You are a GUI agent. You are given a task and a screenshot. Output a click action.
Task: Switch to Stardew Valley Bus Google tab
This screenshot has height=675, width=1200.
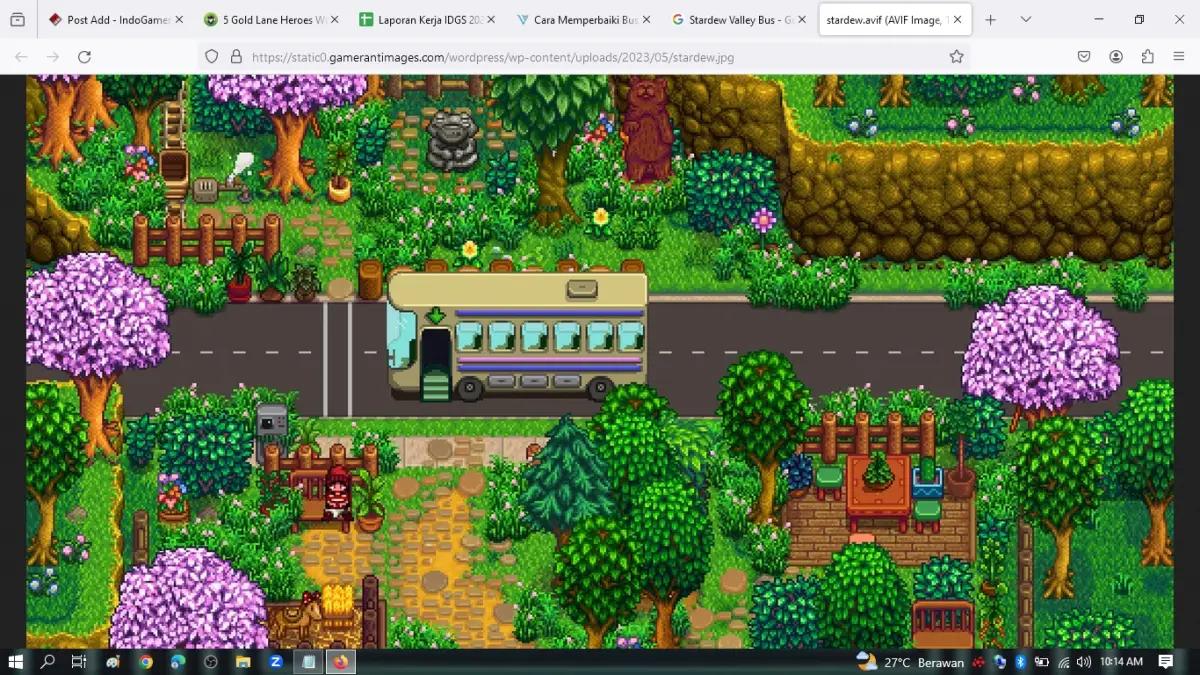(738, 19)
